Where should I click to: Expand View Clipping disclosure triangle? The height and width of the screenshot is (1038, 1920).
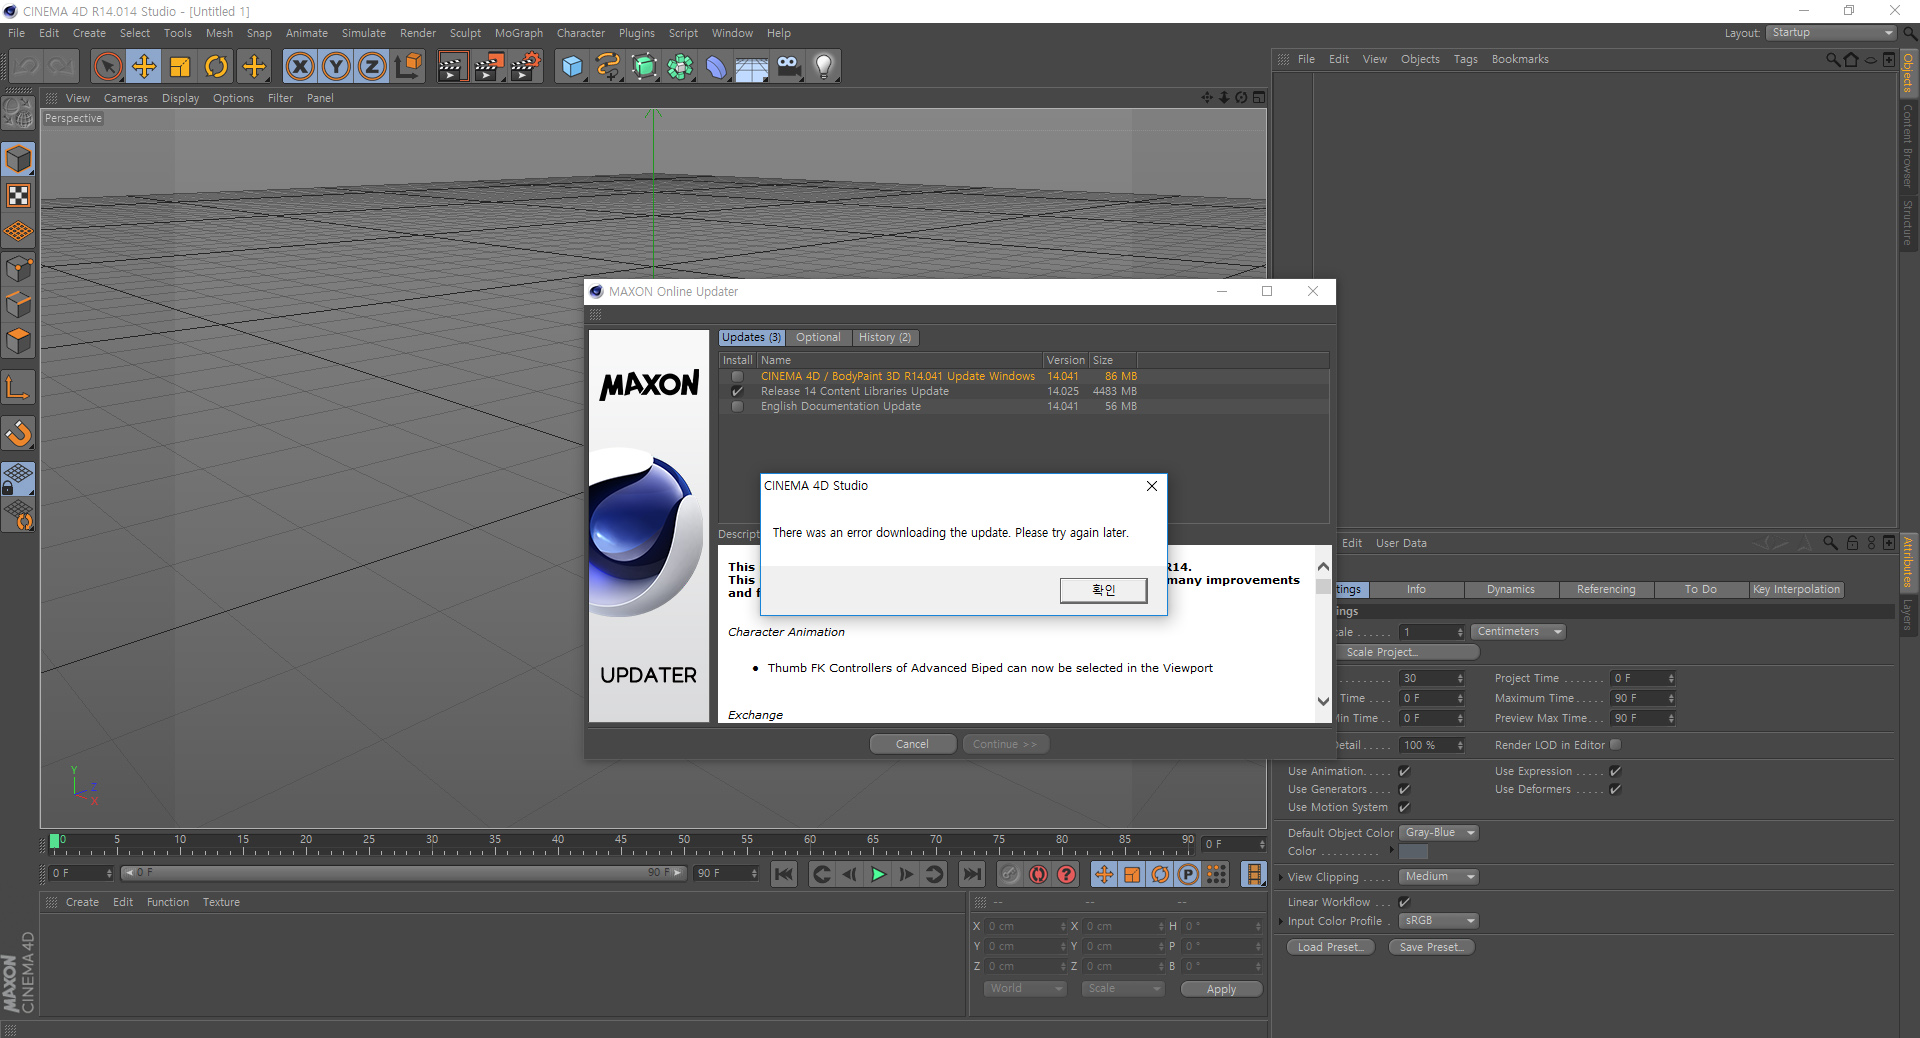point(1281,878)
